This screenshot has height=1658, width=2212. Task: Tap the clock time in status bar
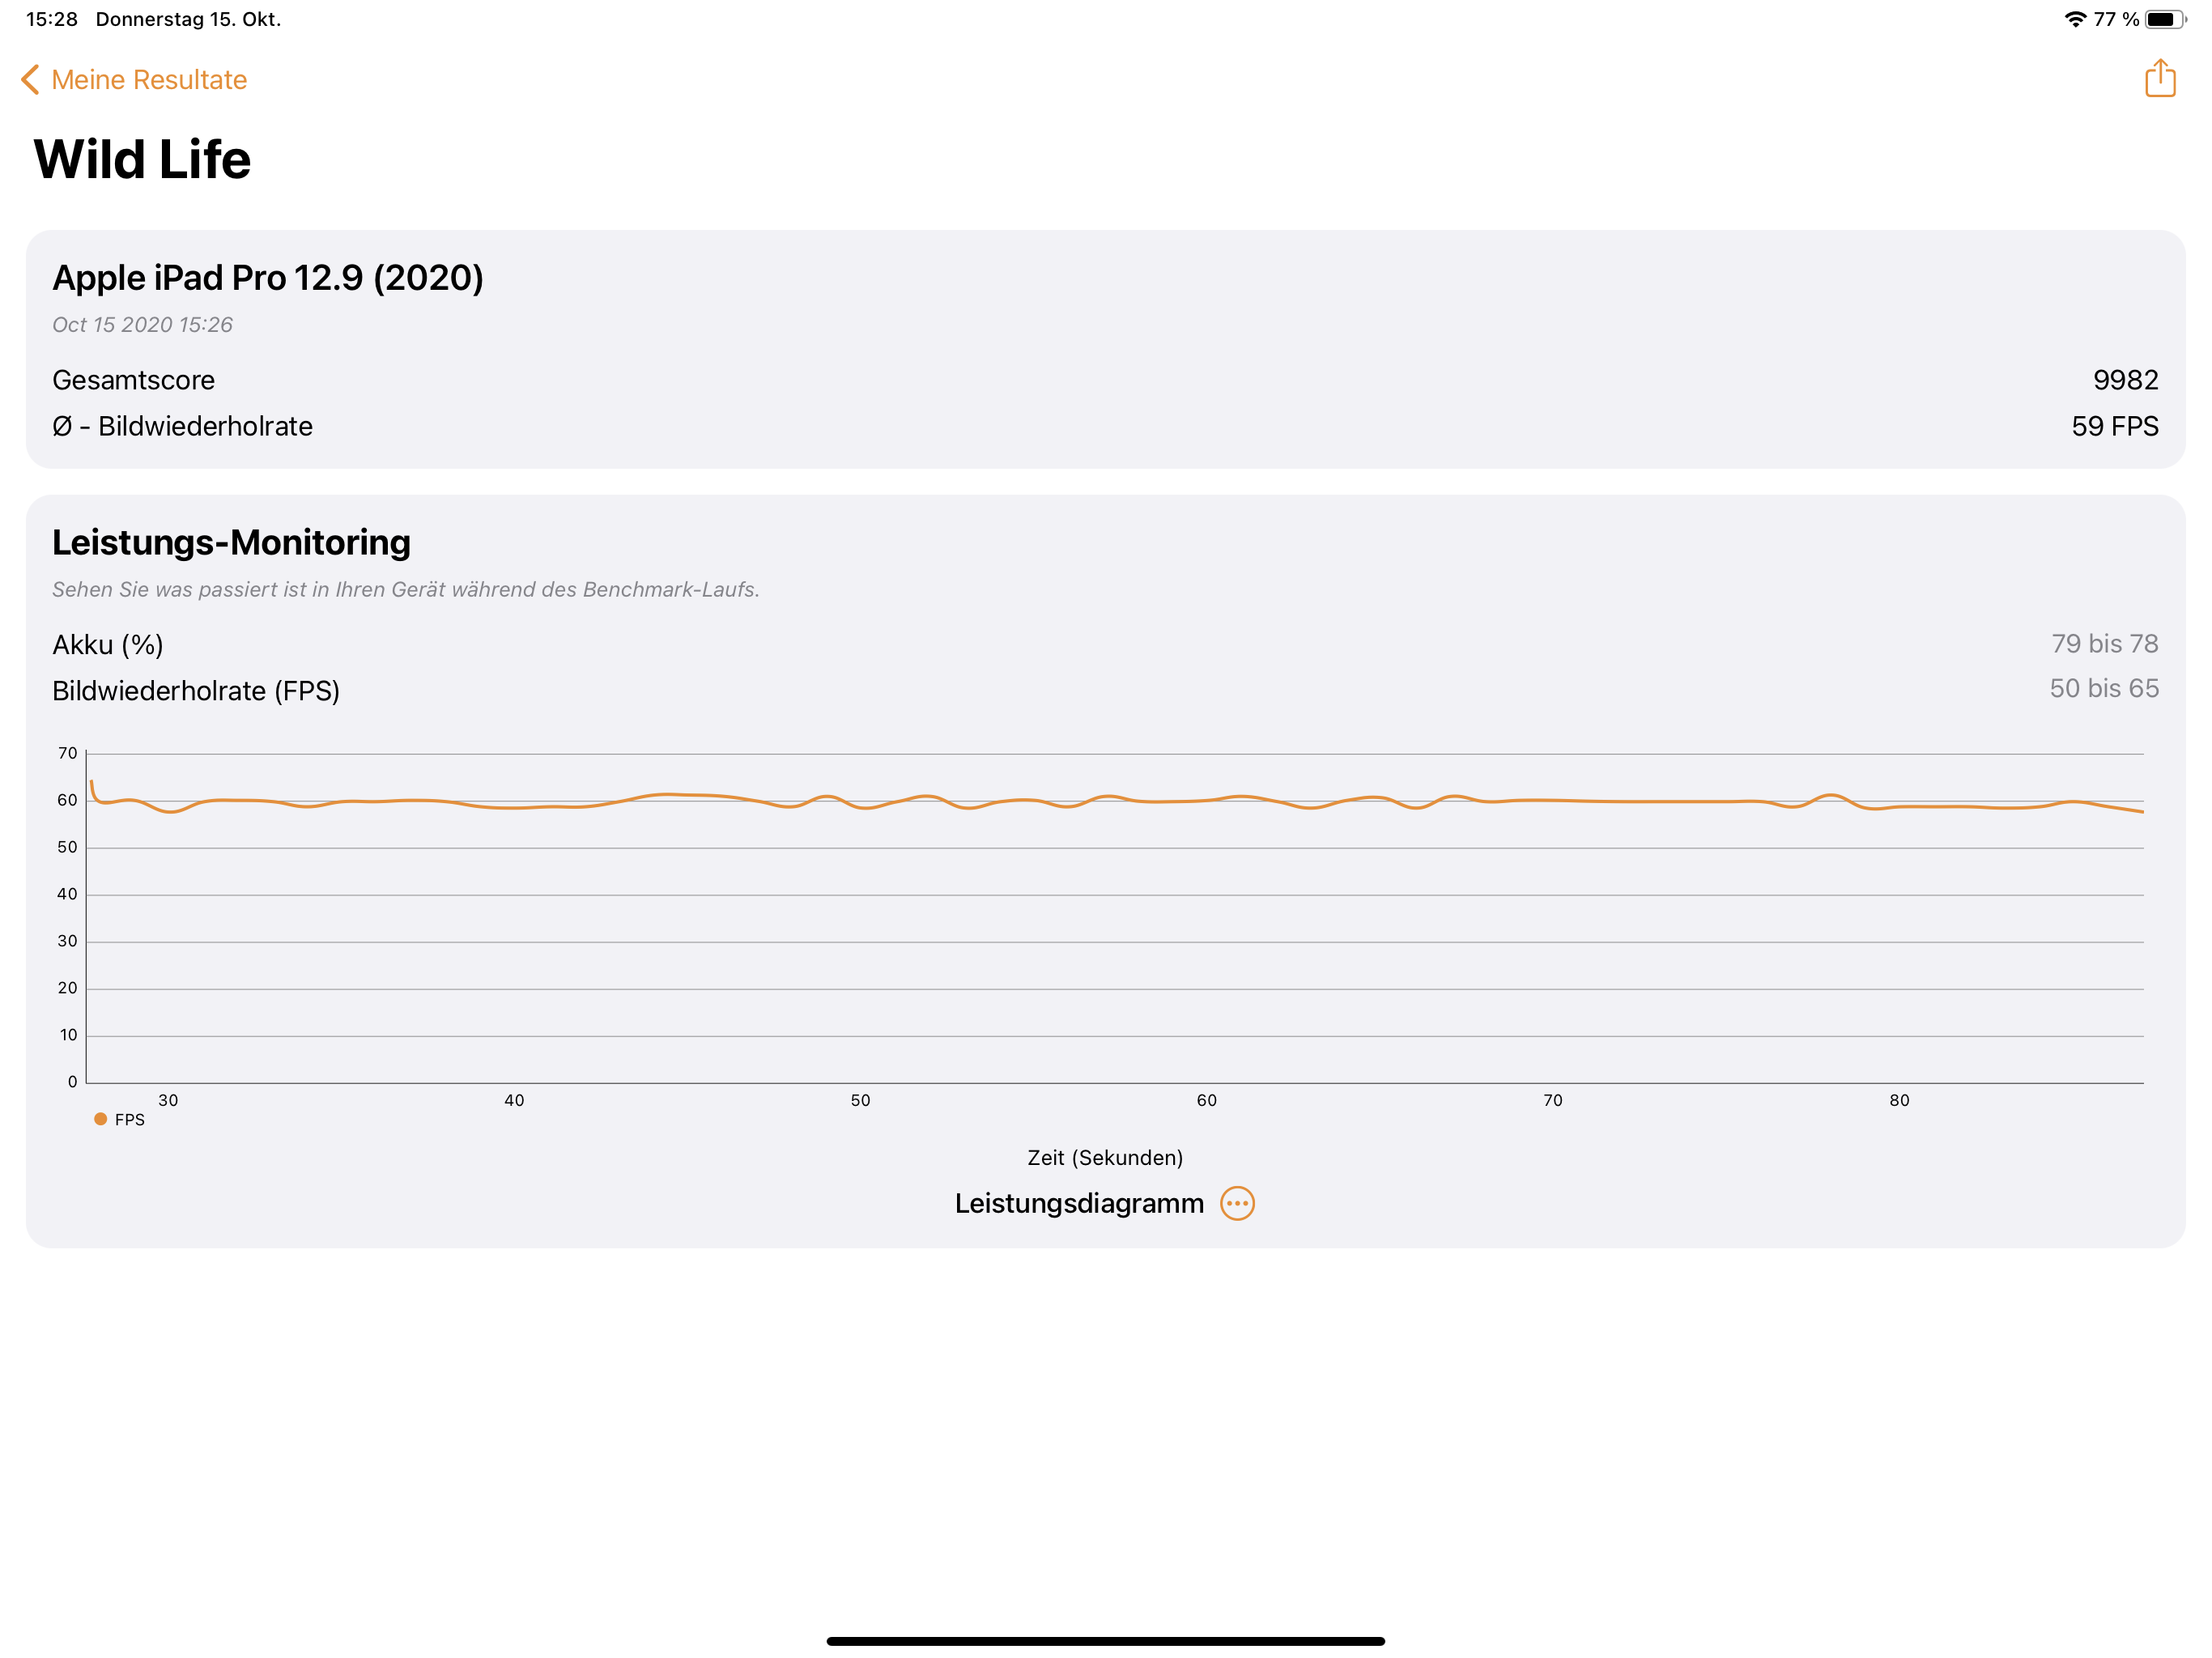(52, 19)
